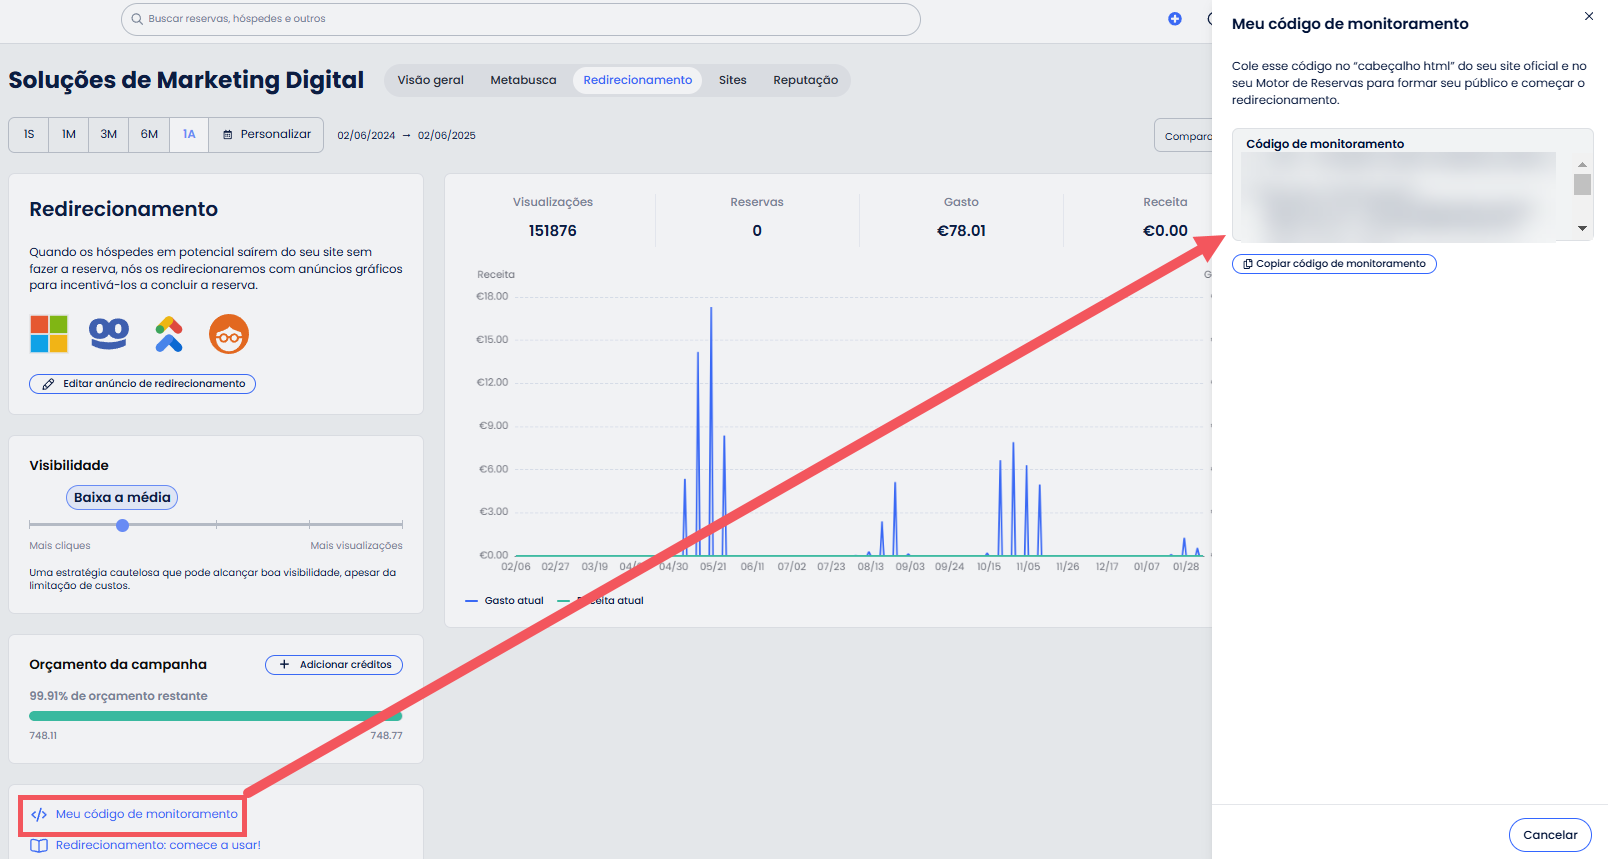Click the start date 02/06/2024

tap(366, 136)
